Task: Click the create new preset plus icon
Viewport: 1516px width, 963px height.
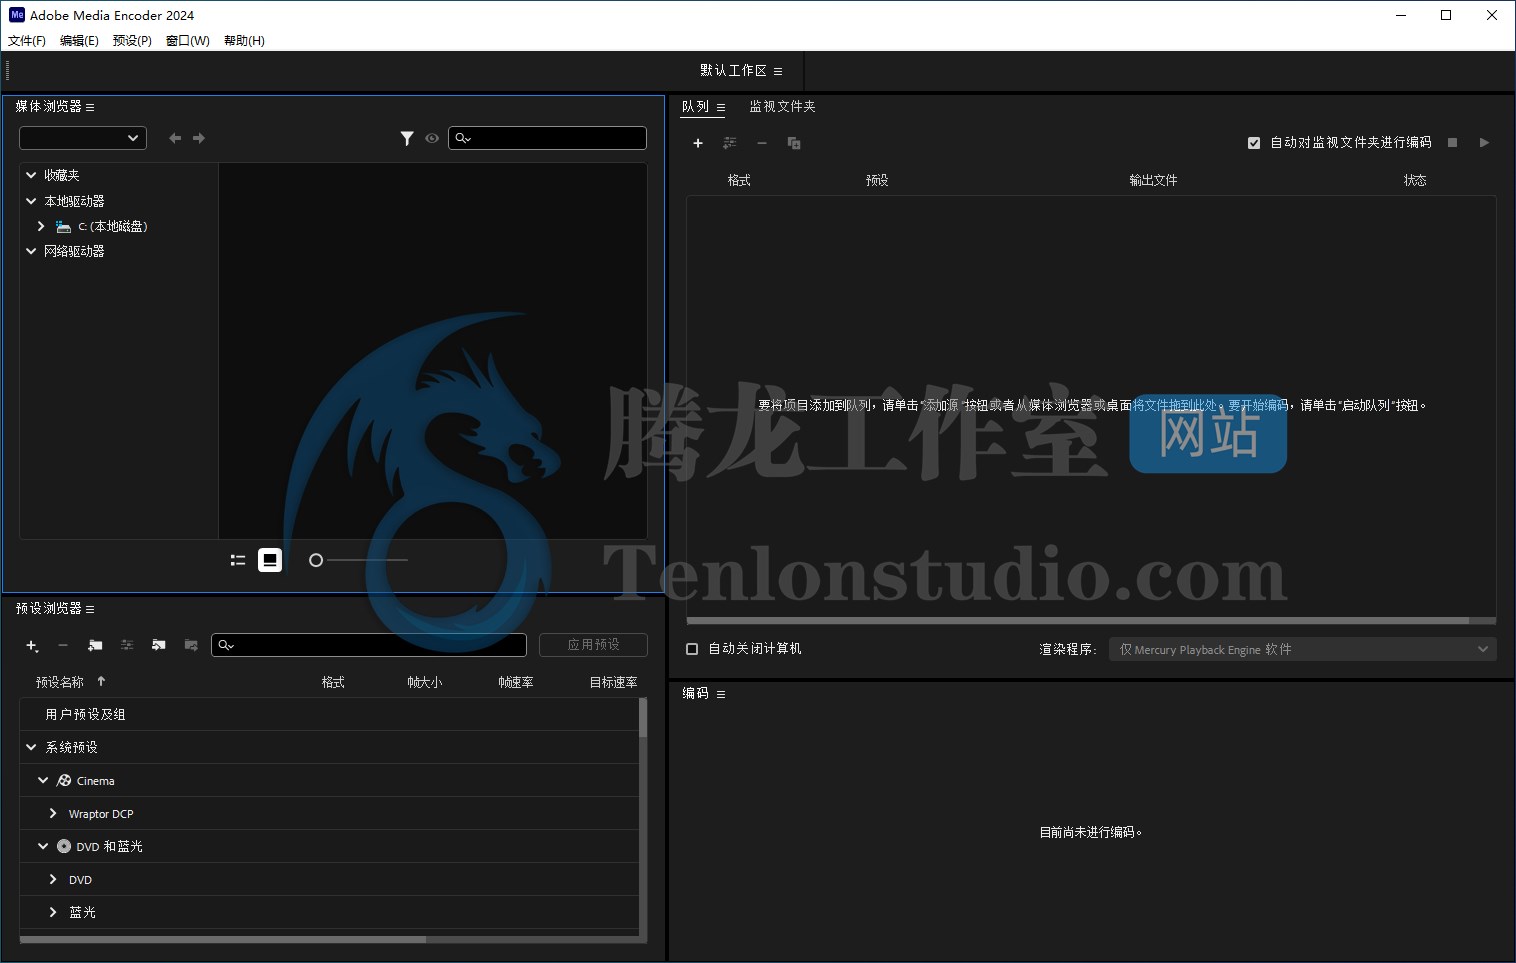Action: pyautogui.click(x=32, y=646)
